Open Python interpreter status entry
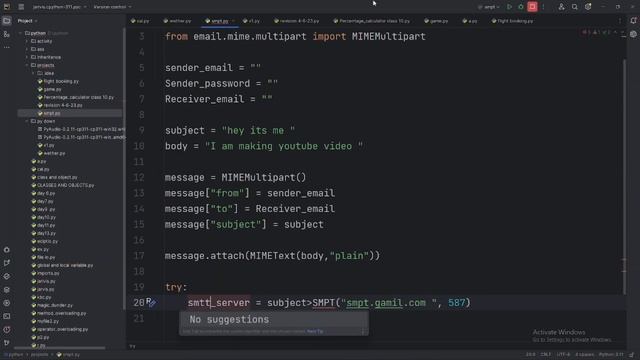The width and height of the screenshot is (640, 360). [611, 354]
